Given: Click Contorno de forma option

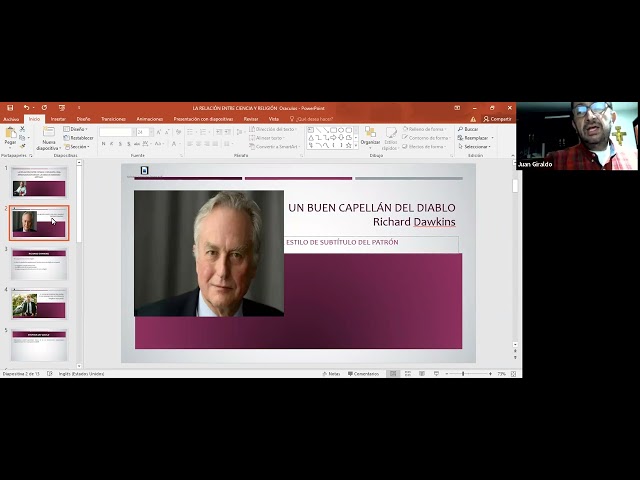Looking at the screenshot, I should [x=426, y=138].
